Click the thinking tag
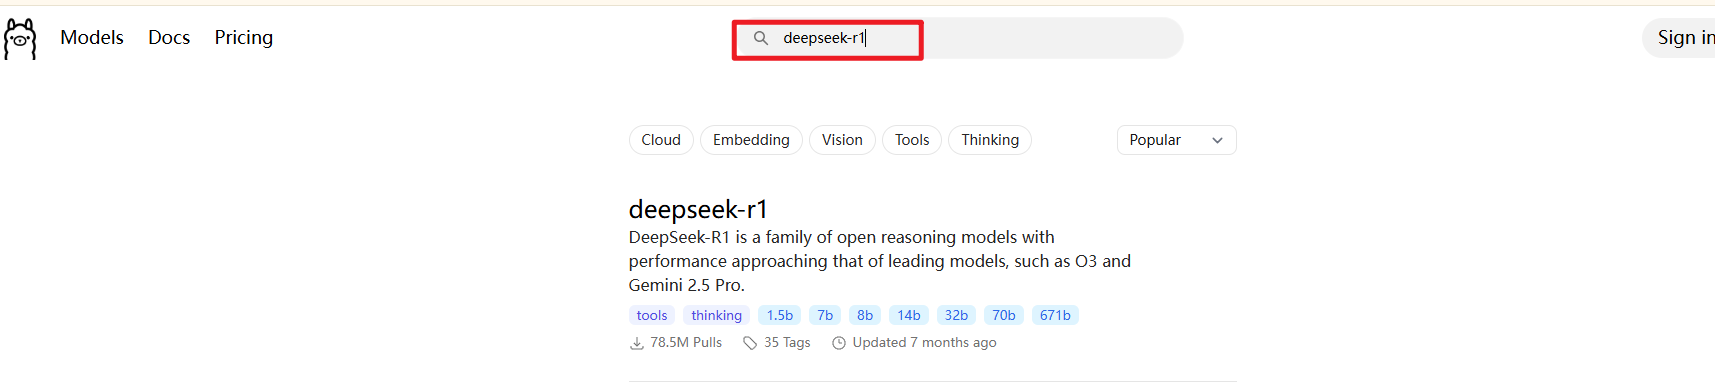 [717, 315]
